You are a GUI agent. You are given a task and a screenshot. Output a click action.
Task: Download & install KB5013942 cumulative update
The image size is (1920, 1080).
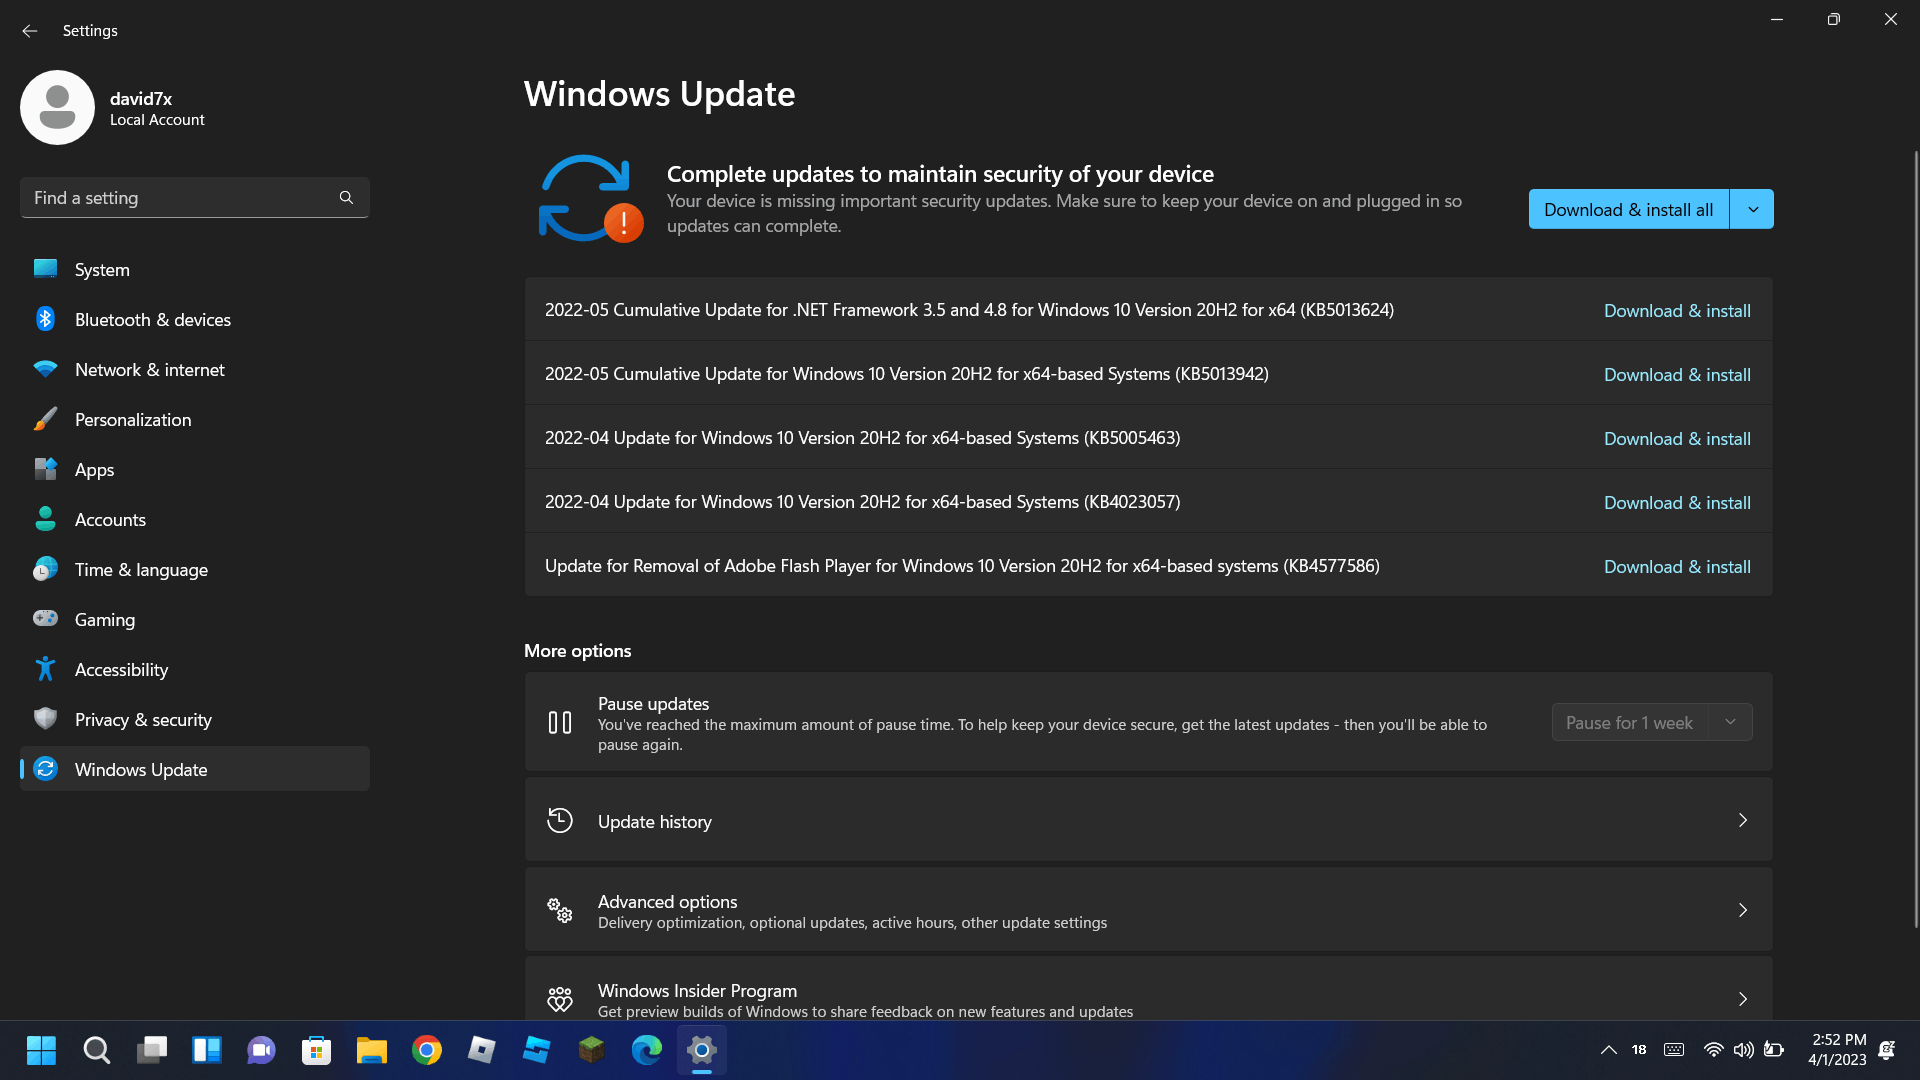point(1677,374)
